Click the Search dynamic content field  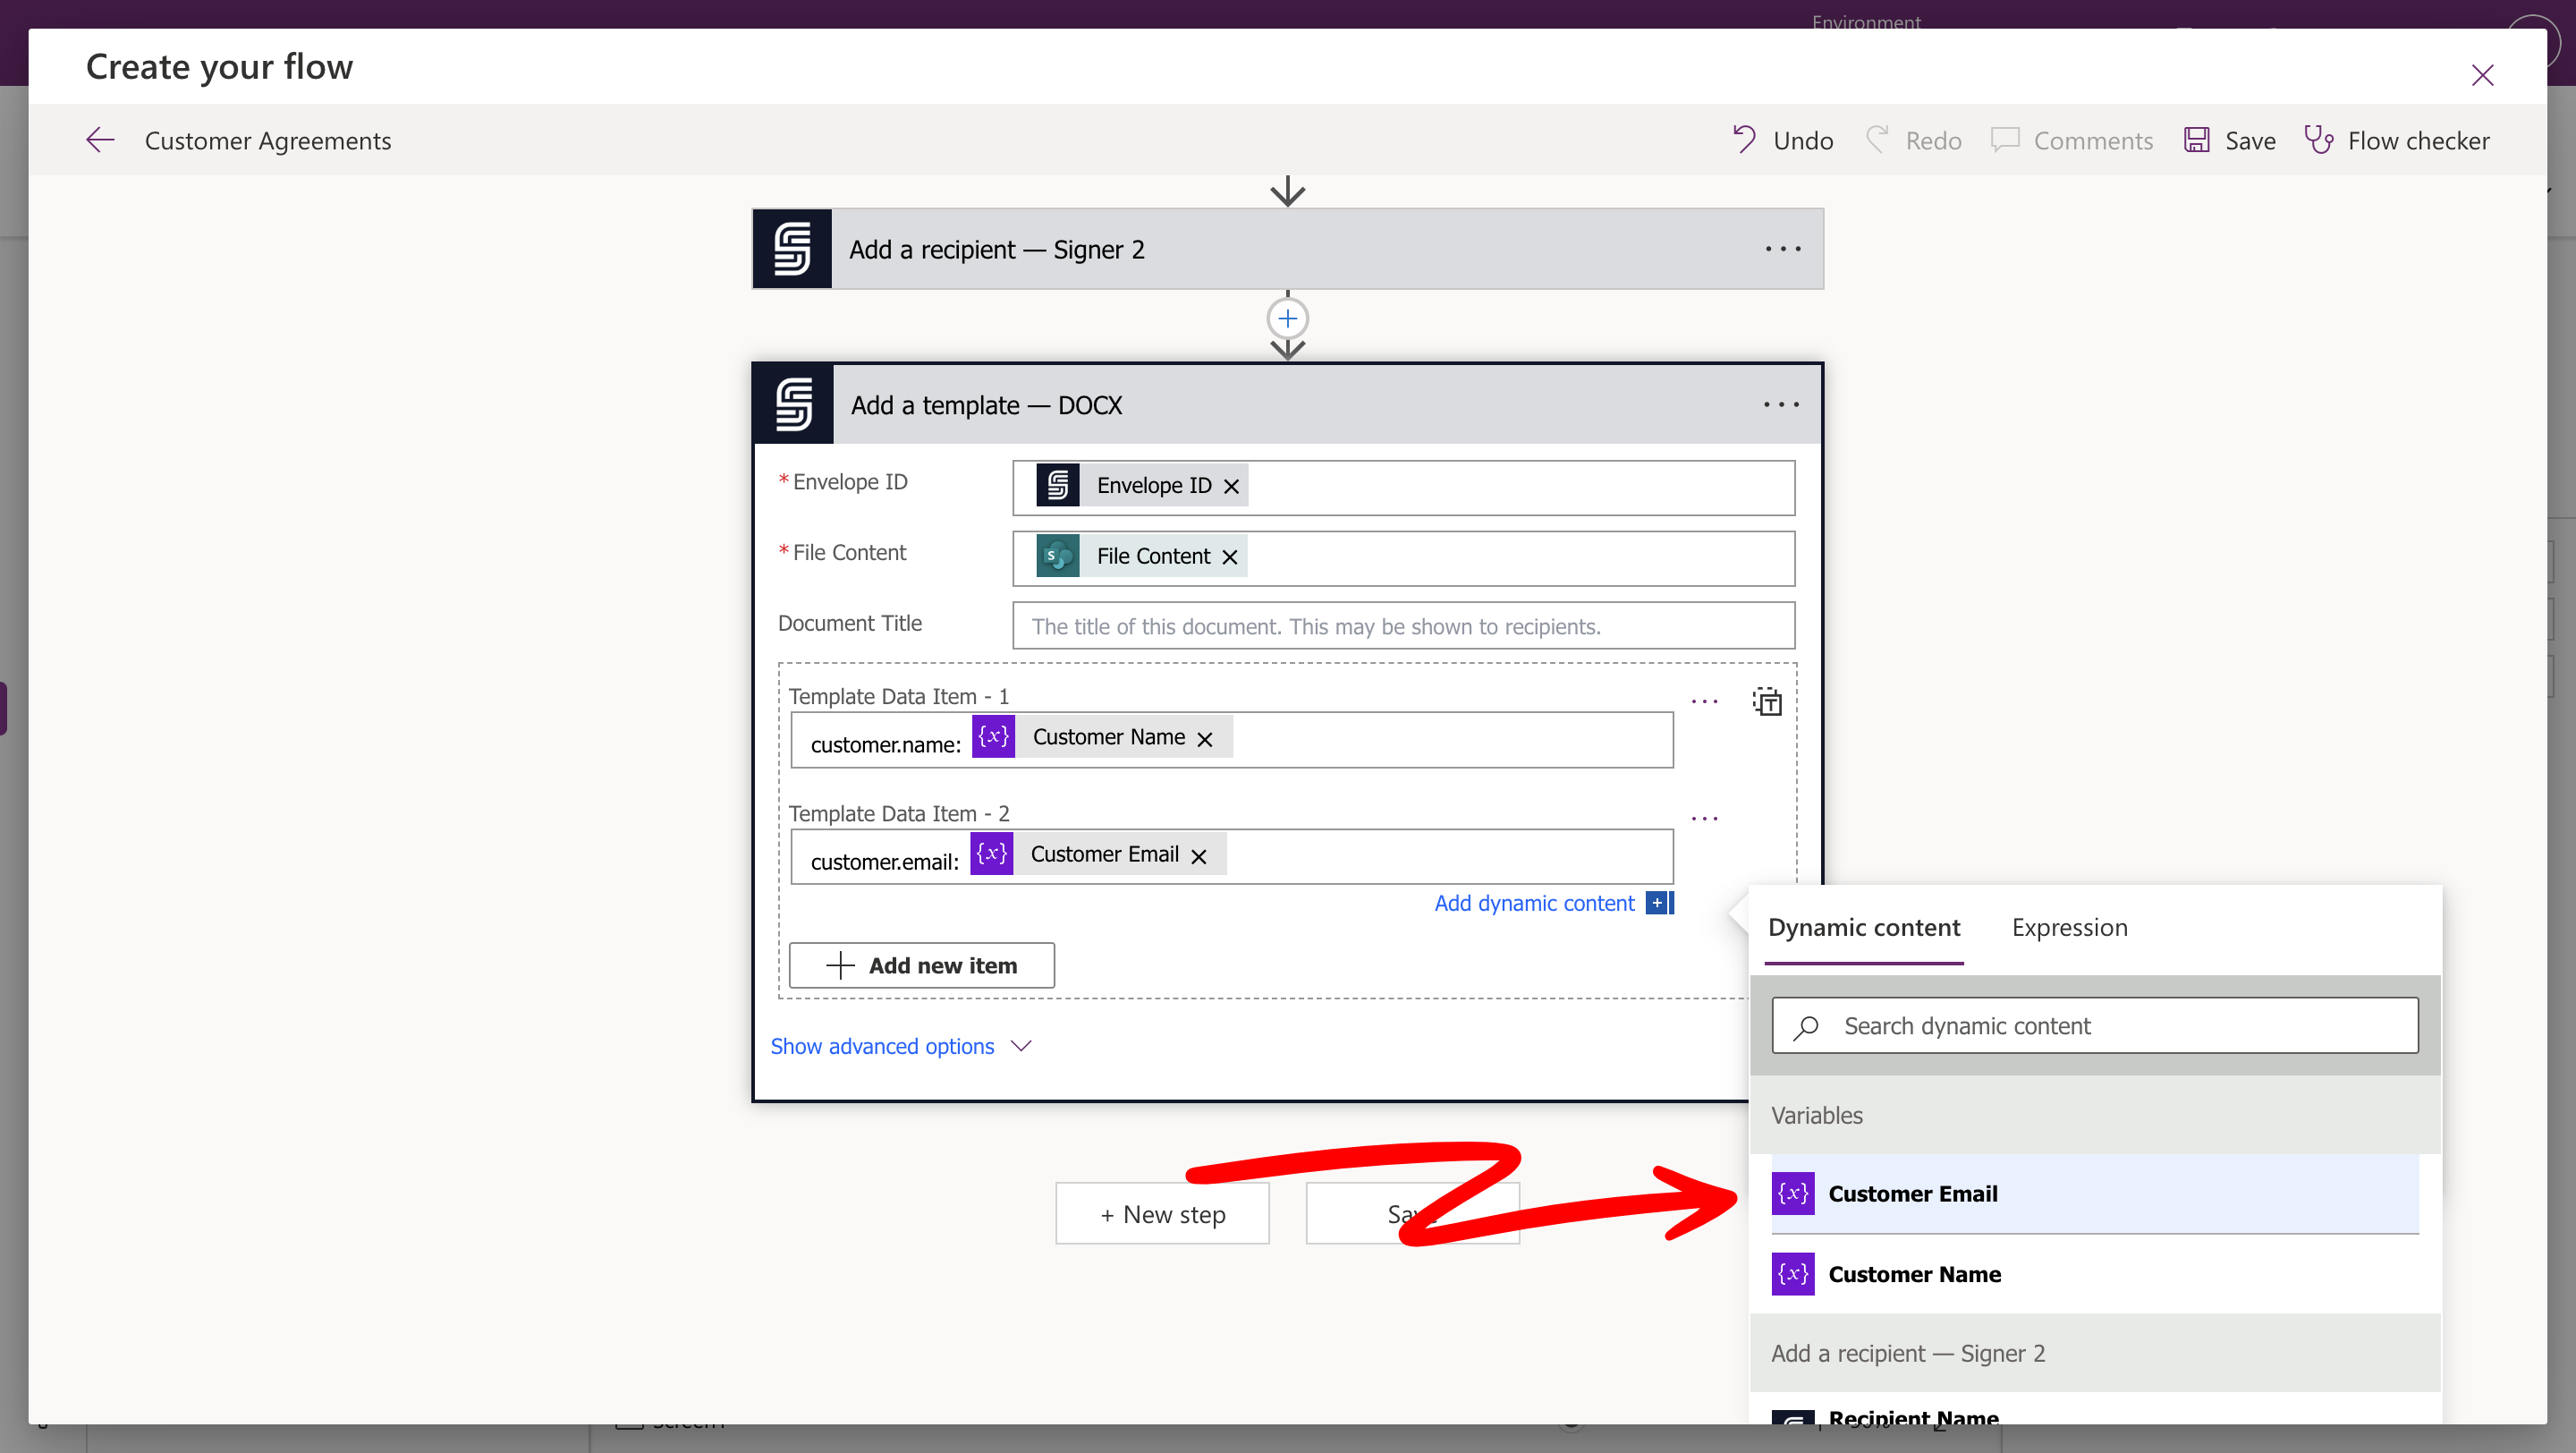coord(2094,1026)
